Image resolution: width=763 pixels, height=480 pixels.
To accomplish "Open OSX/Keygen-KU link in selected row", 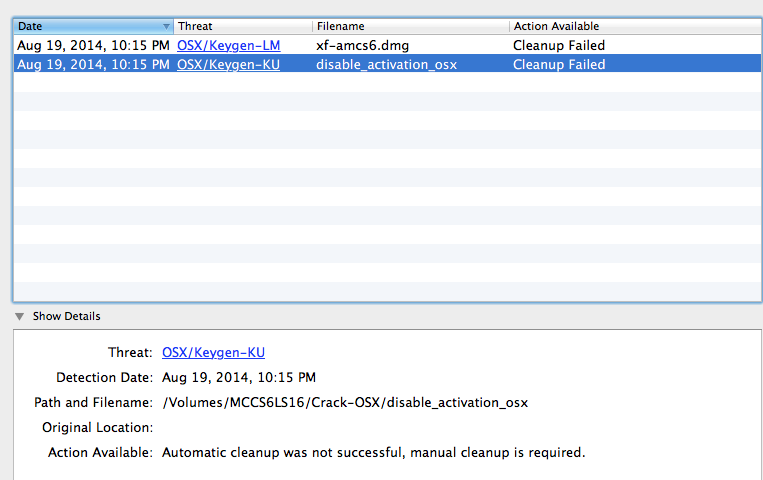I will tap(228, 64).
